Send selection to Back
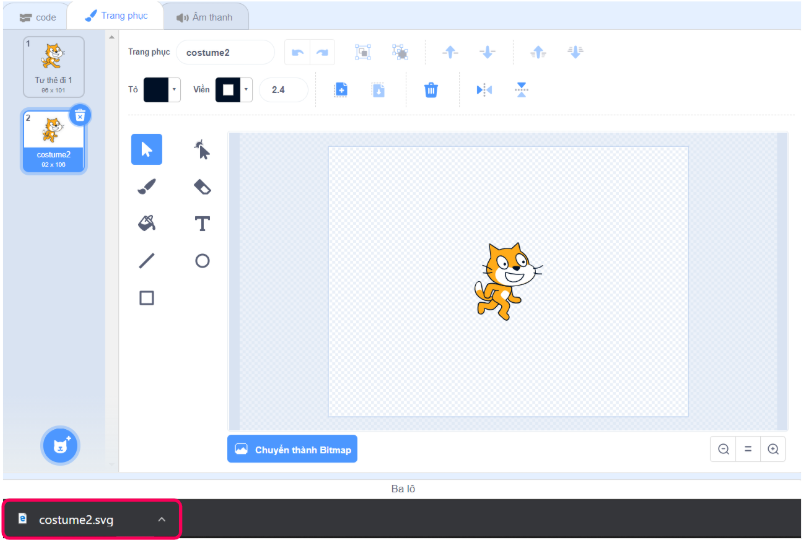 click(575, 52)
